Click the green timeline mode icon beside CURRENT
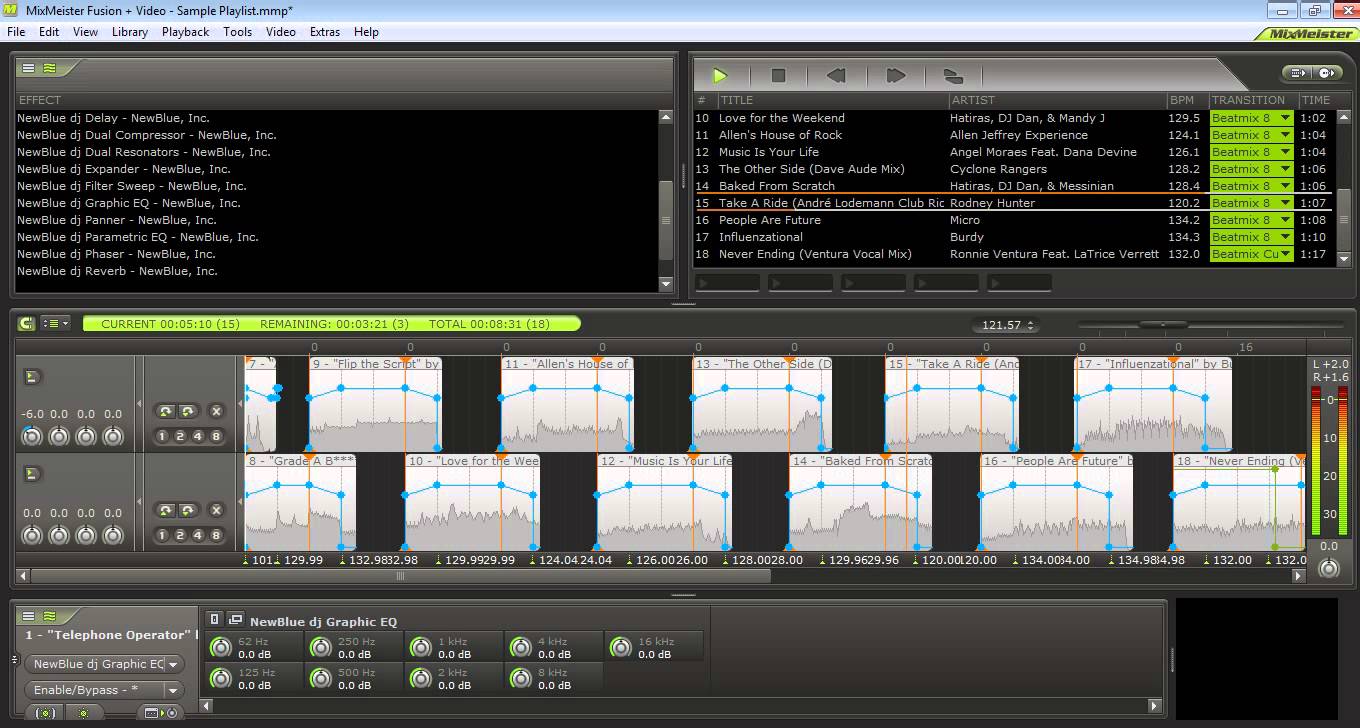This screenshot has width=1360, height=728. click(x=27, y=324)
